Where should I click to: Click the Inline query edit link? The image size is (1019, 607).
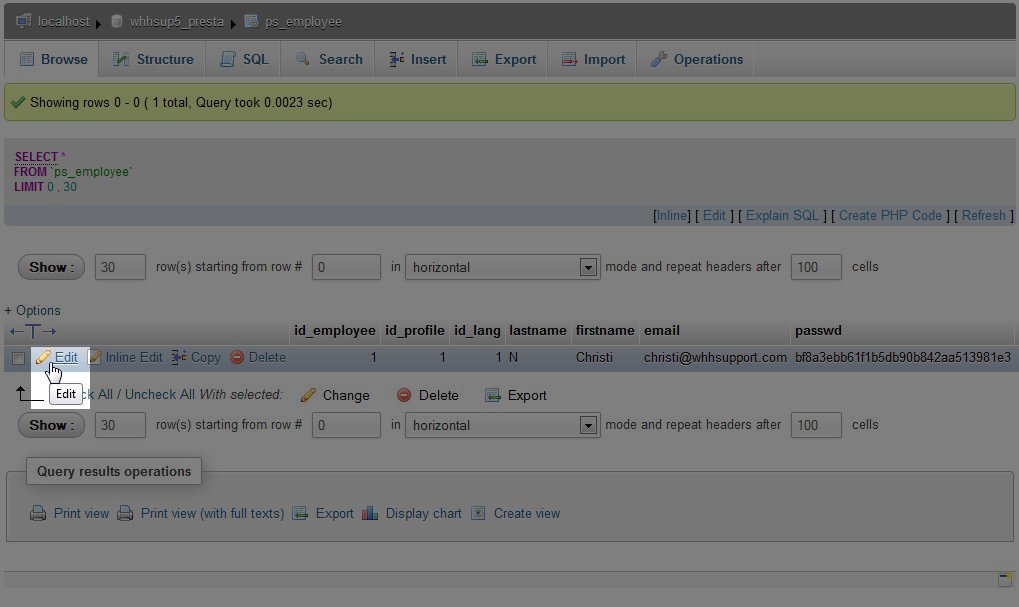point(671,215)
